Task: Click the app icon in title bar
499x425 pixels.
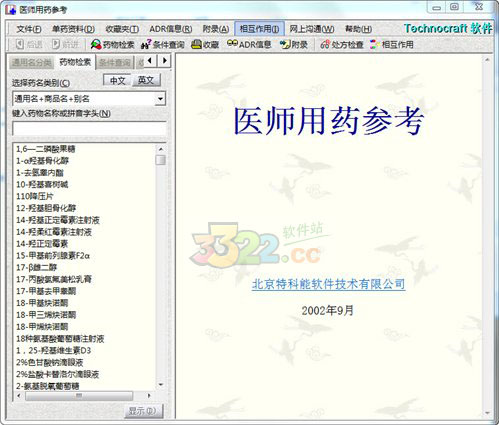Action: 11,9
